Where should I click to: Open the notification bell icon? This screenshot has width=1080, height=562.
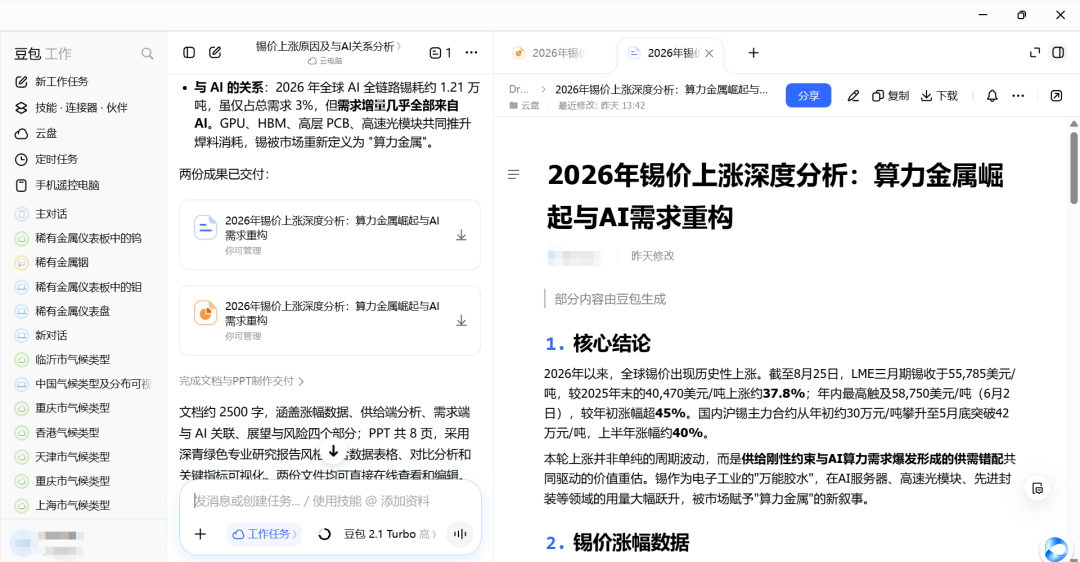[992, 96]
